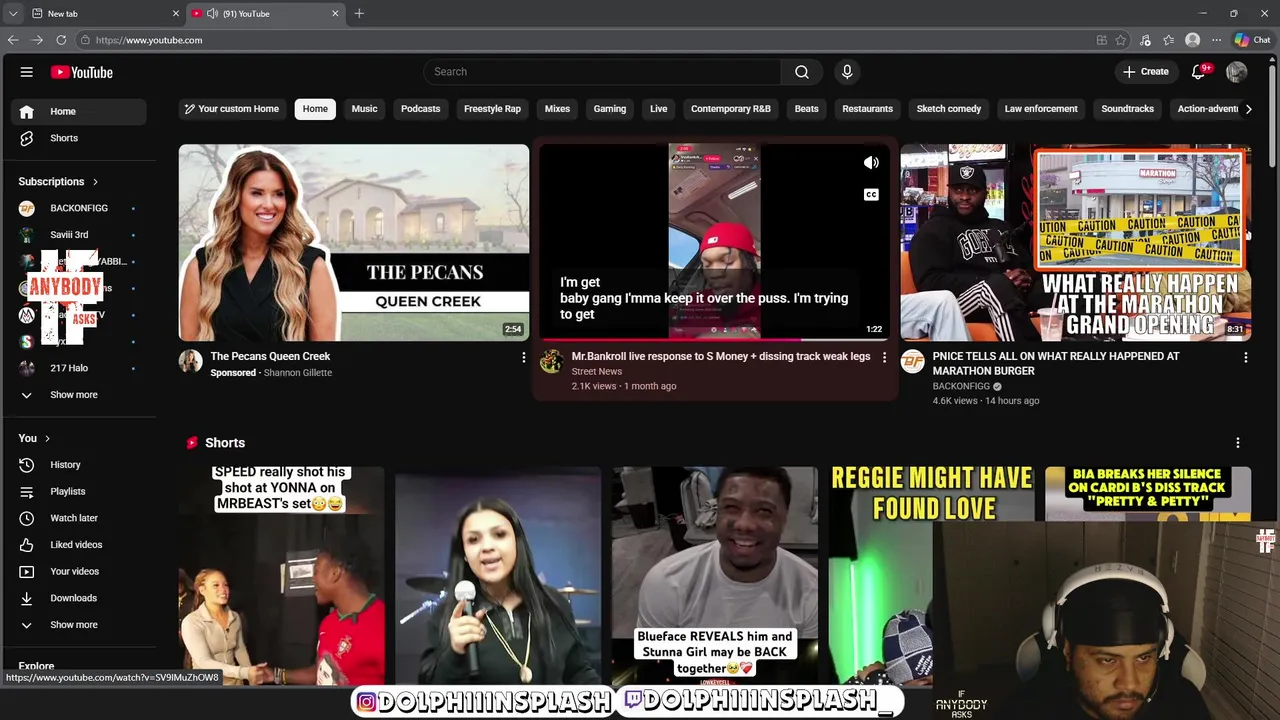Show more subscriptions
1280x720 pixels.
(80, 395)
